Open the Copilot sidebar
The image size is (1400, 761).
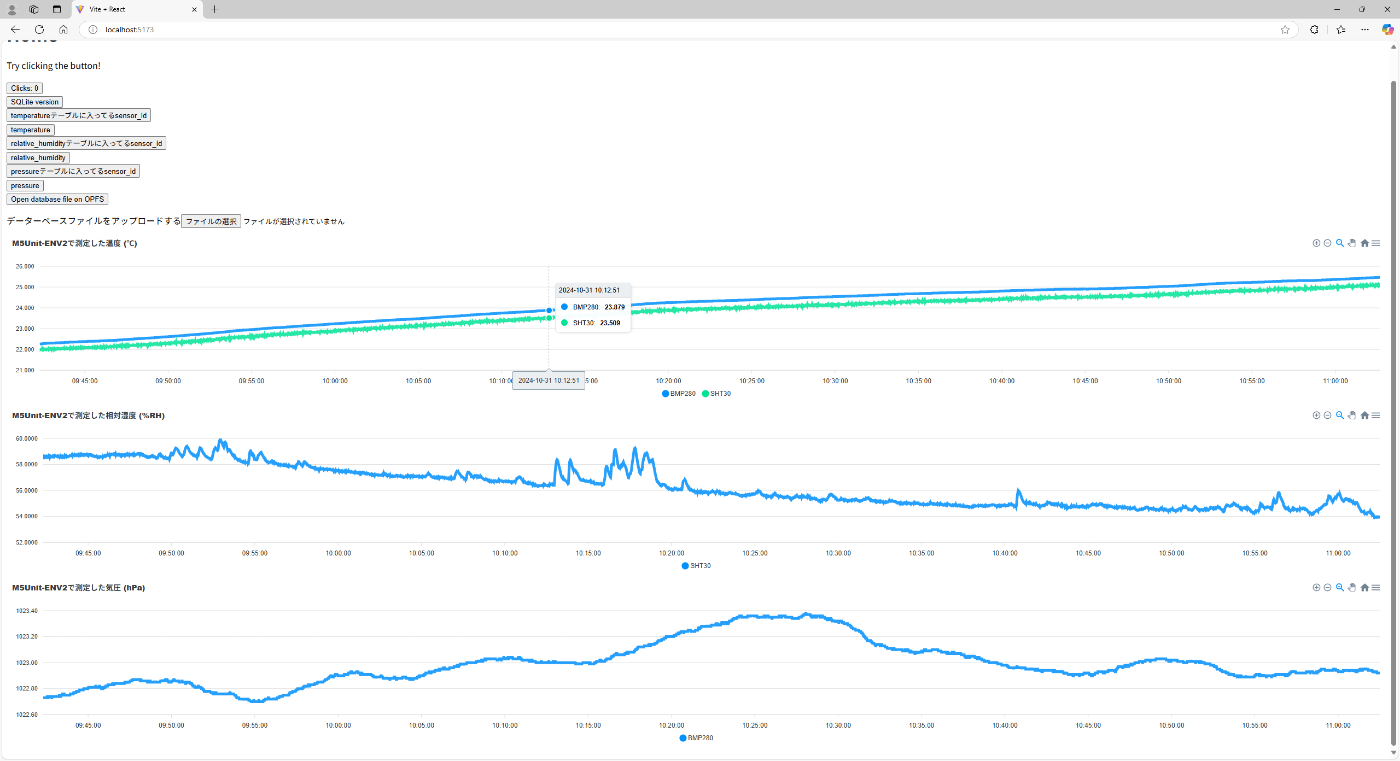click(1388, 29)
